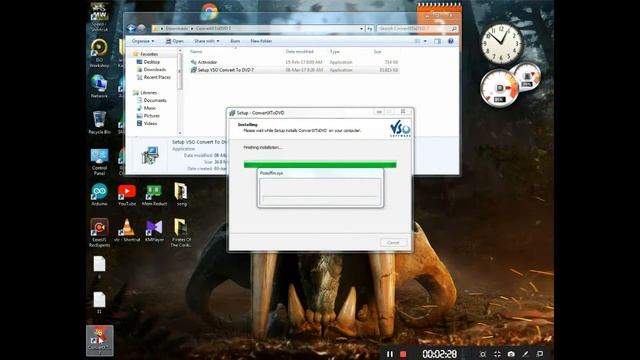Open the Control Panel desktop icon
The height and width of the screenshot is (360, 640).
(99, 162)
